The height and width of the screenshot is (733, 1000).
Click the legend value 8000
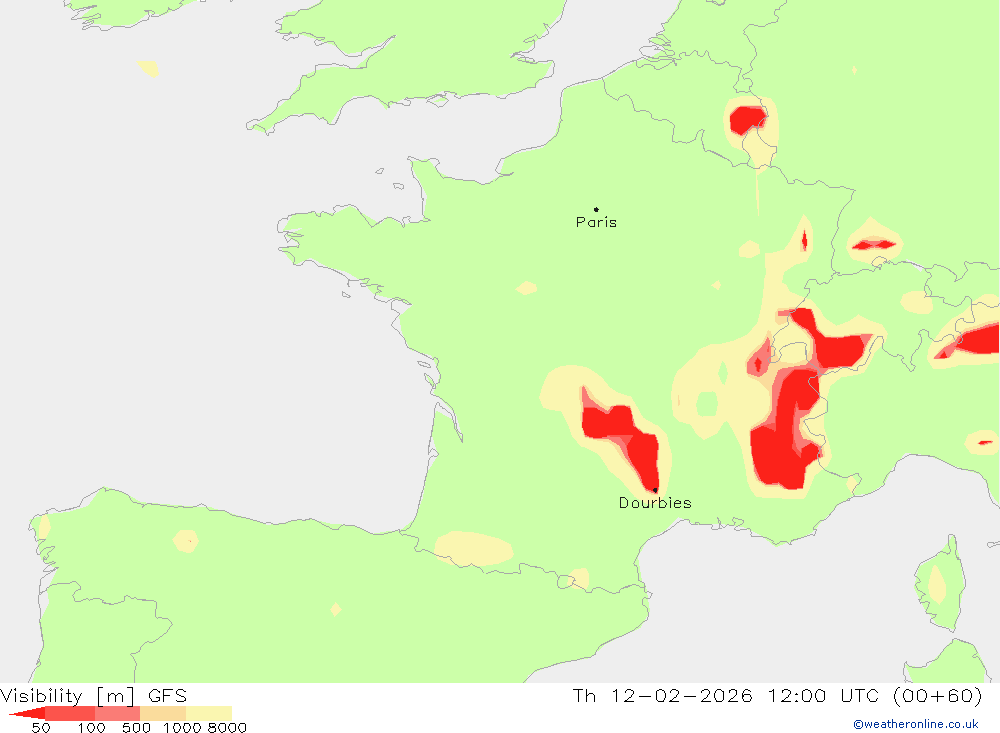coord(227,728)
